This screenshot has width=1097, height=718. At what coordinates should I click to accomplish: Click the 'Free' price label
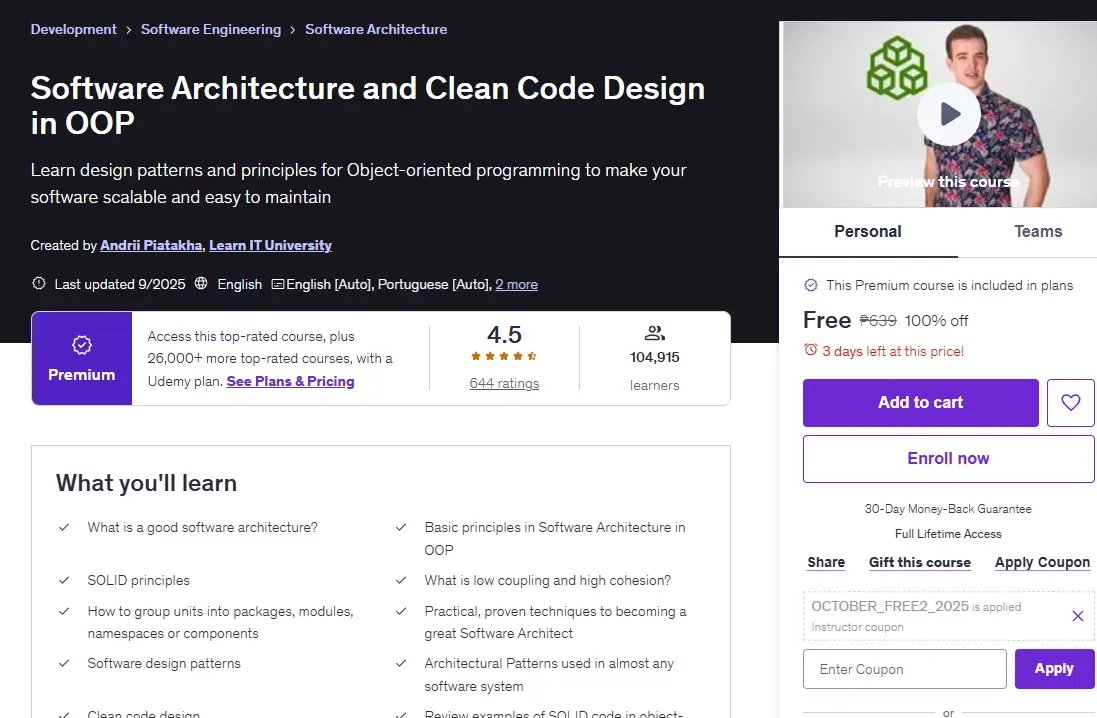tap(827, 320)
